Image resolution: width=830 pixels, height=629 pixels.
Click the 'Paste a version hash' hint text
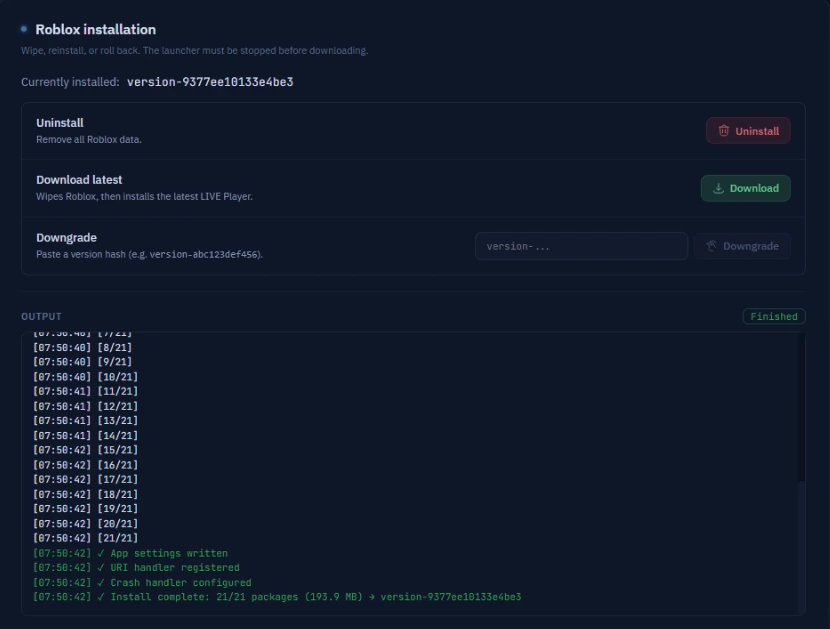tap(149, 255)
